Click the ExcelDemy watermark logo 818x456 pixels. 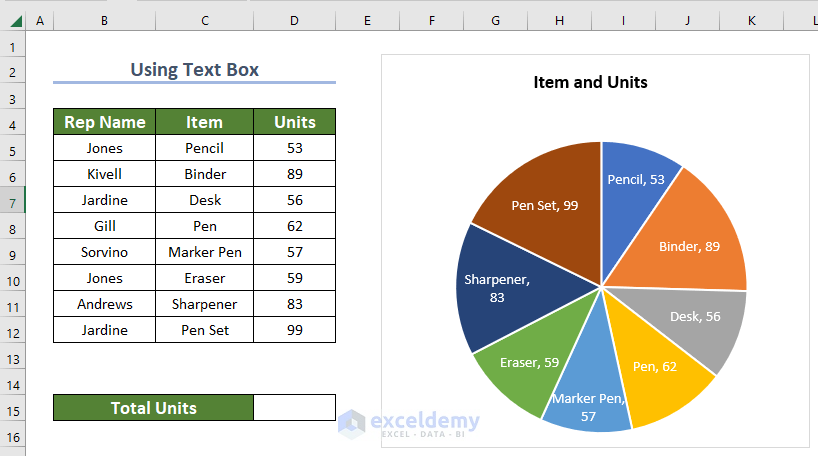351,424
